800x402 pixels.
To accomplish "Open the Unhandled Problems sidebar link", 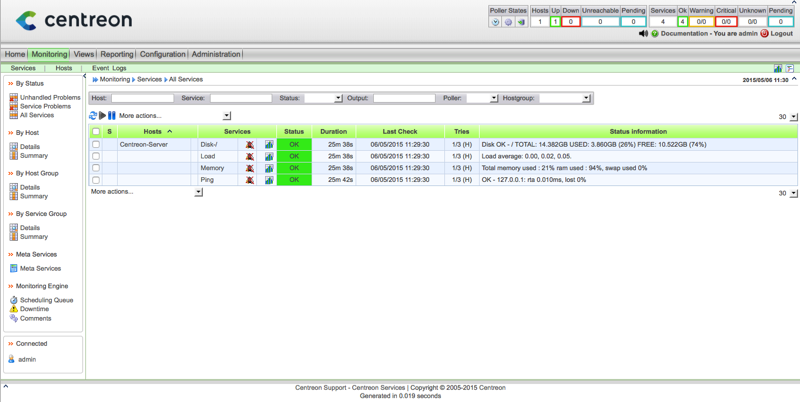I will [50, 98].
